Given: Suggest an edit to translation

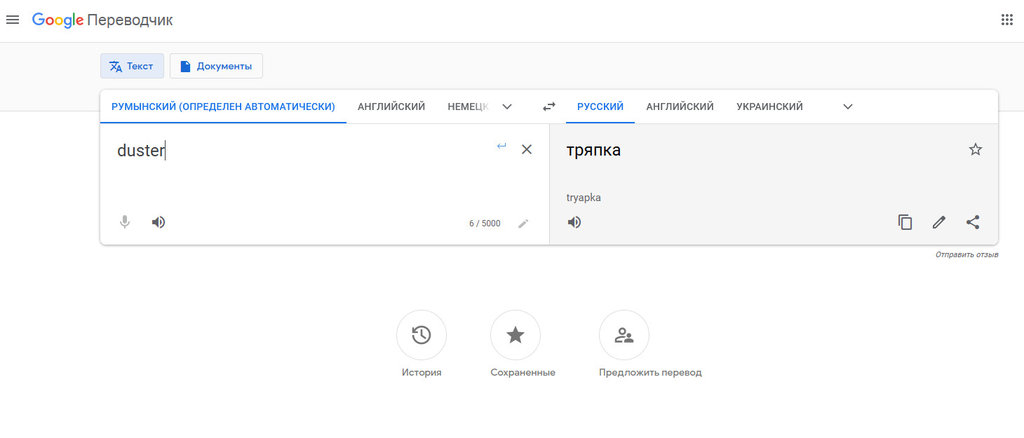Looking at the screenshot, I should pyautogui.click(x=938, y=223).
